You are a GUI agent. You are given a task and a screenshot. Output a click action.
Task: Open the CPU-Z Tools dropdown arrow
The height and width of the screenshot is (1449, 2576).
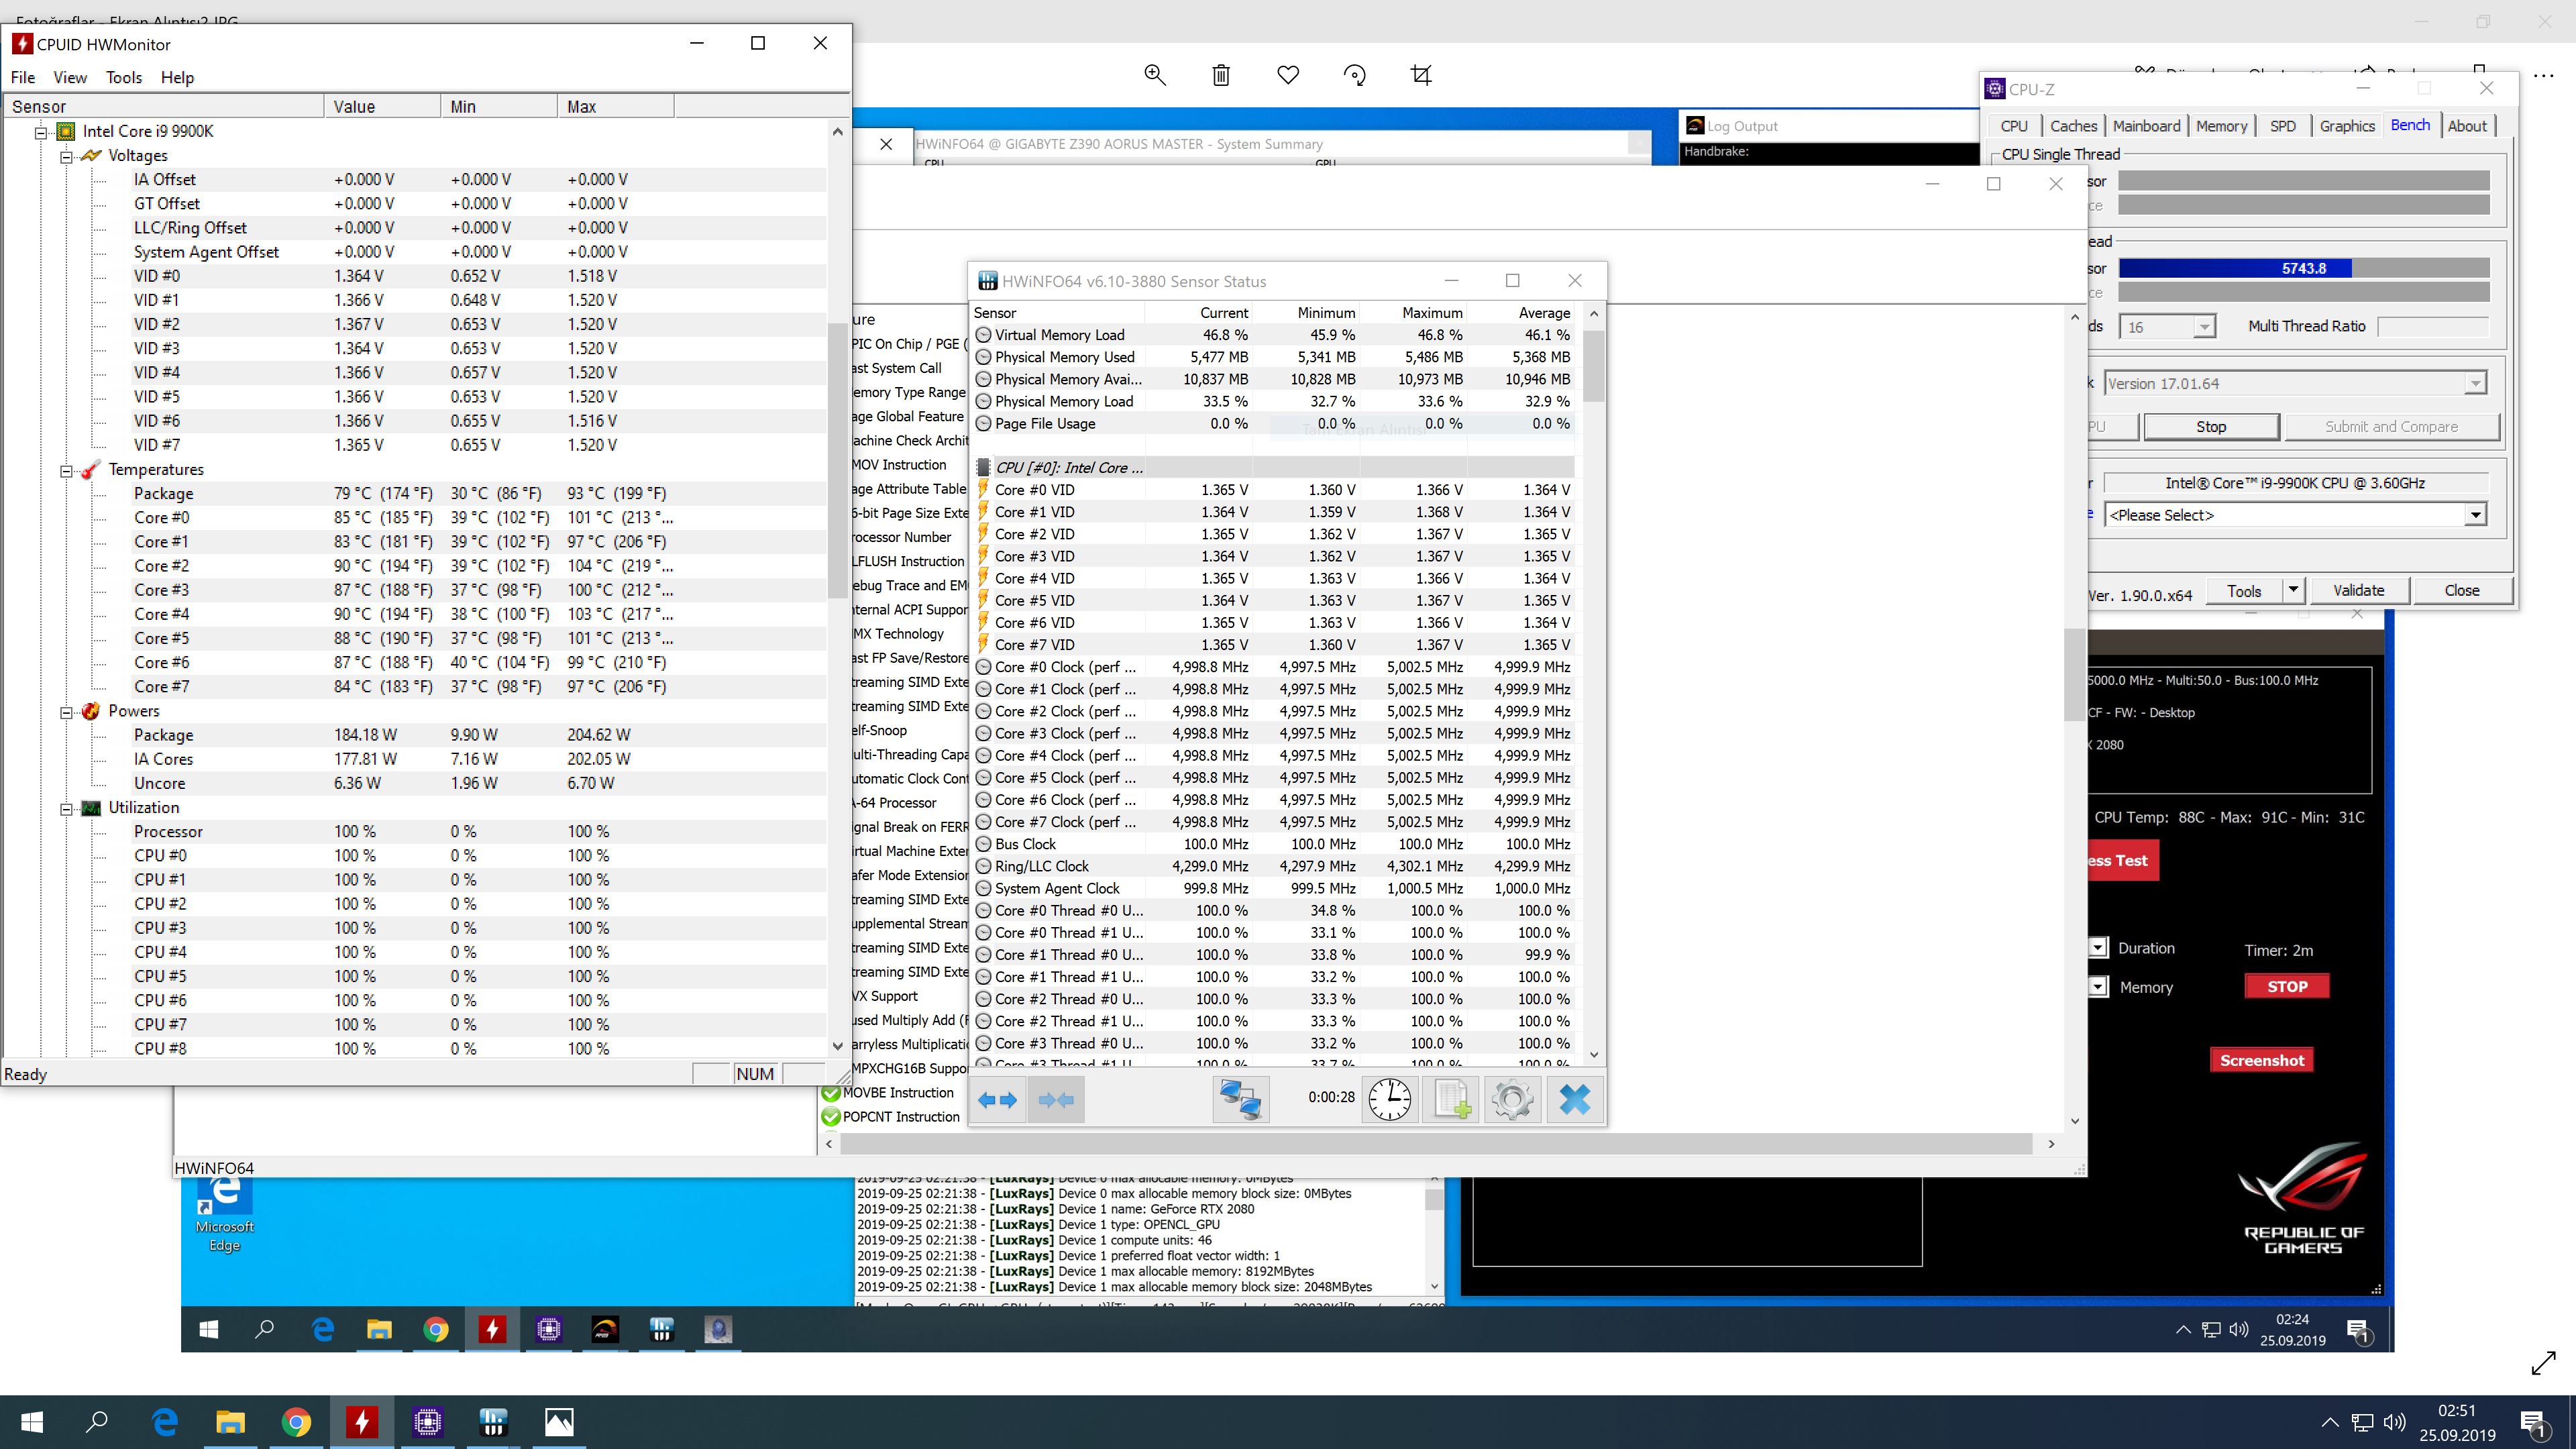coord(2293,590)
